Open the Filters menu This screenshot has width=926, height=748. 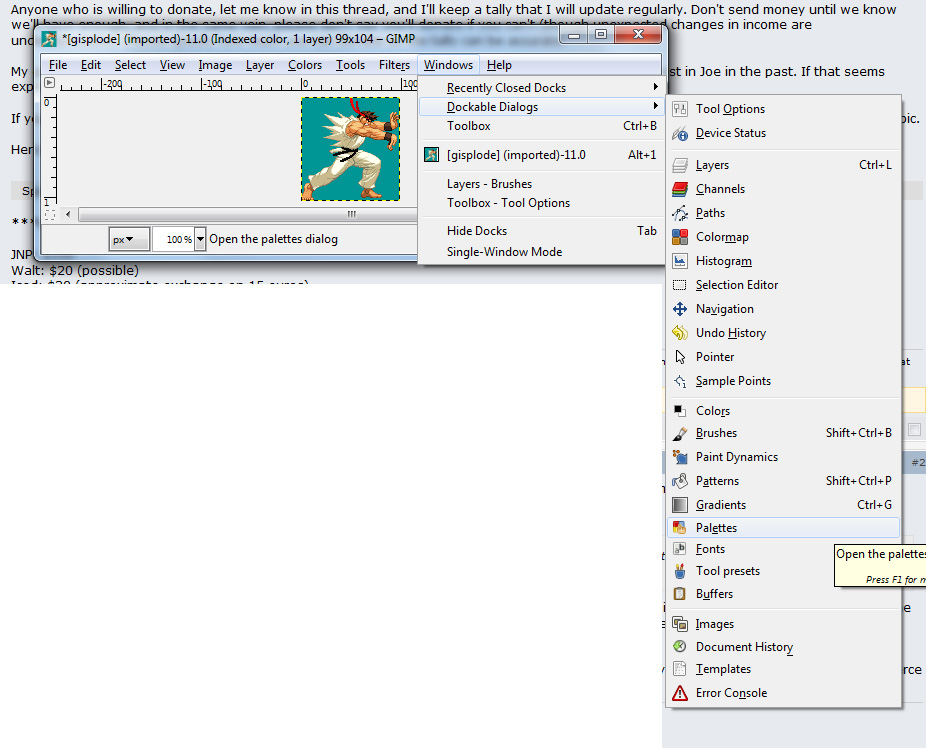[x=394, y=65]
